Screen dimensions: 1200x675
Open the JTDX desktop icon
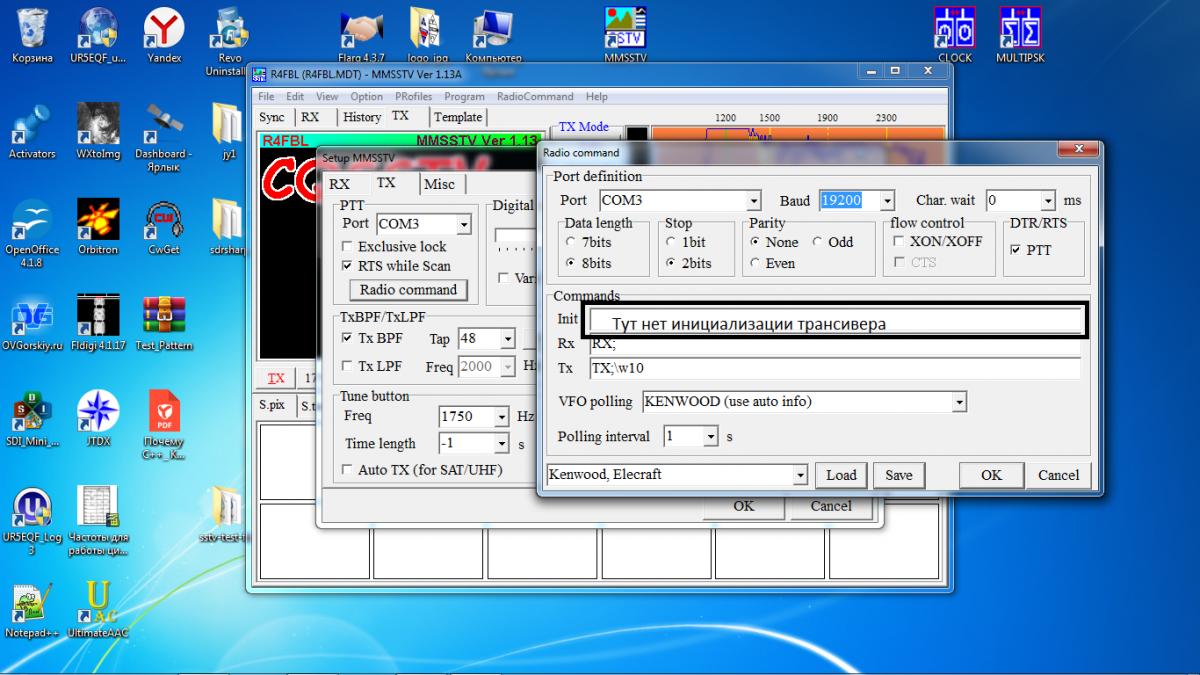(98, 415)
